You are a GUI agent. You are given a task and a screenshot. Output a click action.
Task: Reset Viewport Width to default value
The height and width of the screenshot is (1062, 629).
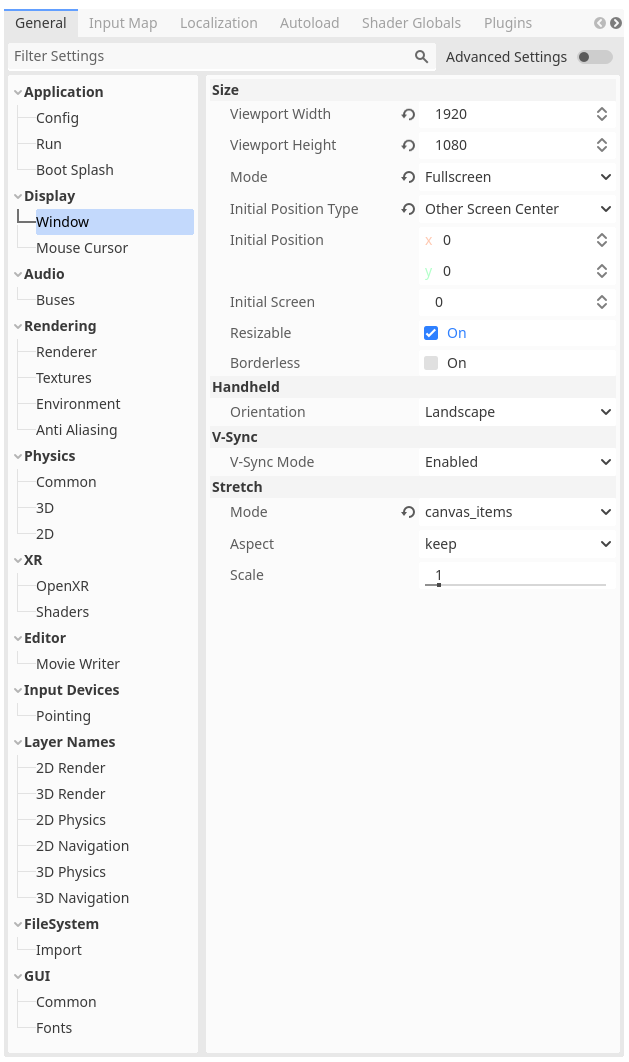click(x=408, y=114)
